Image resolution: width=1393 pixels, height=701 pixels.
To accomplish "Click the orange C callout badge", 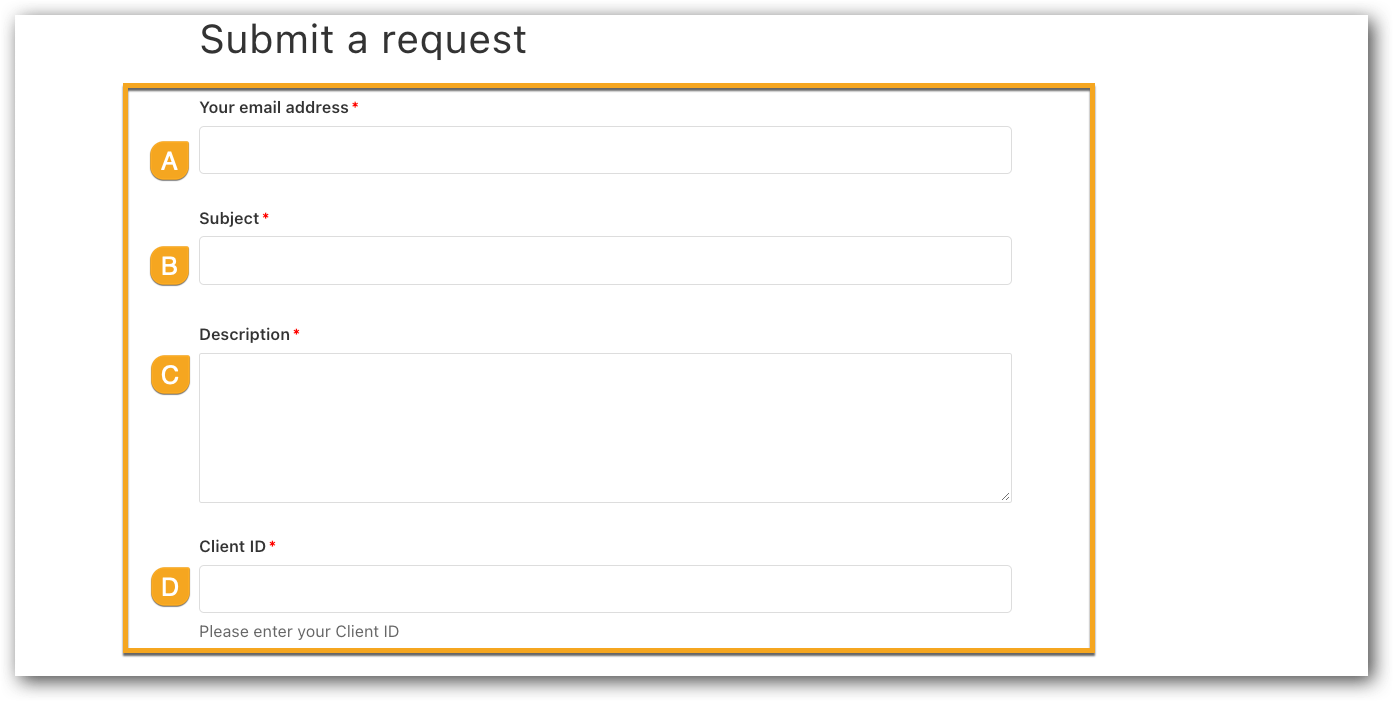I will 170,375.
